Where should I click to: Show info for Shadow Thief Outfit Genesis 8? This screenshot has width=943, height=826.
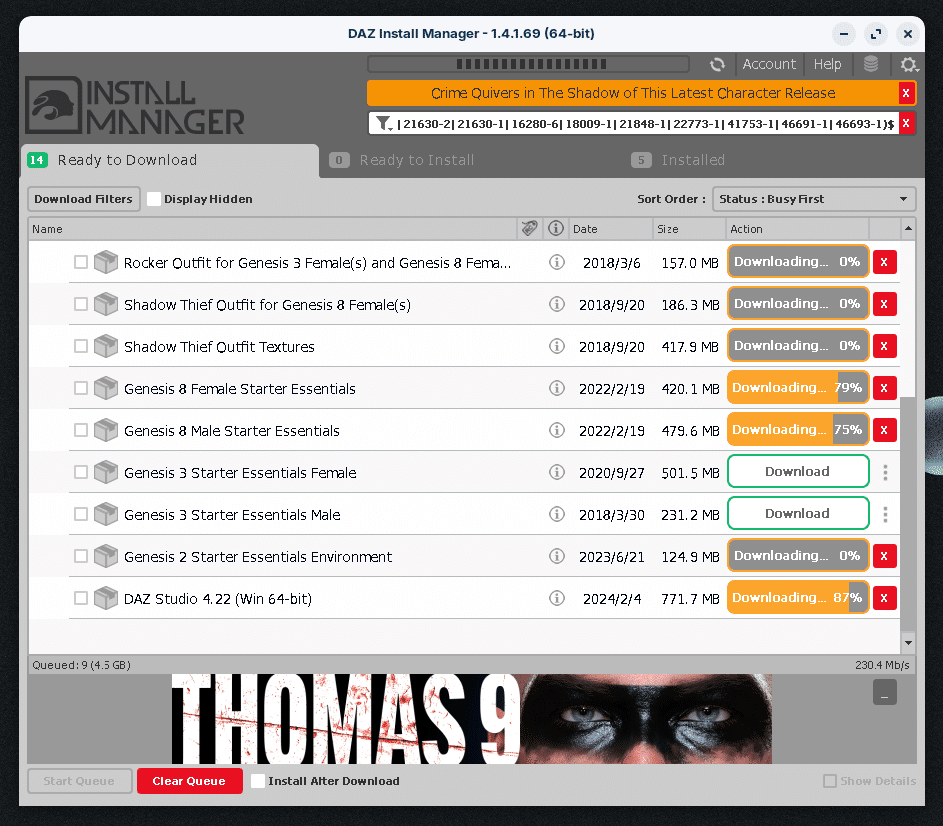[x=557, y=304]
